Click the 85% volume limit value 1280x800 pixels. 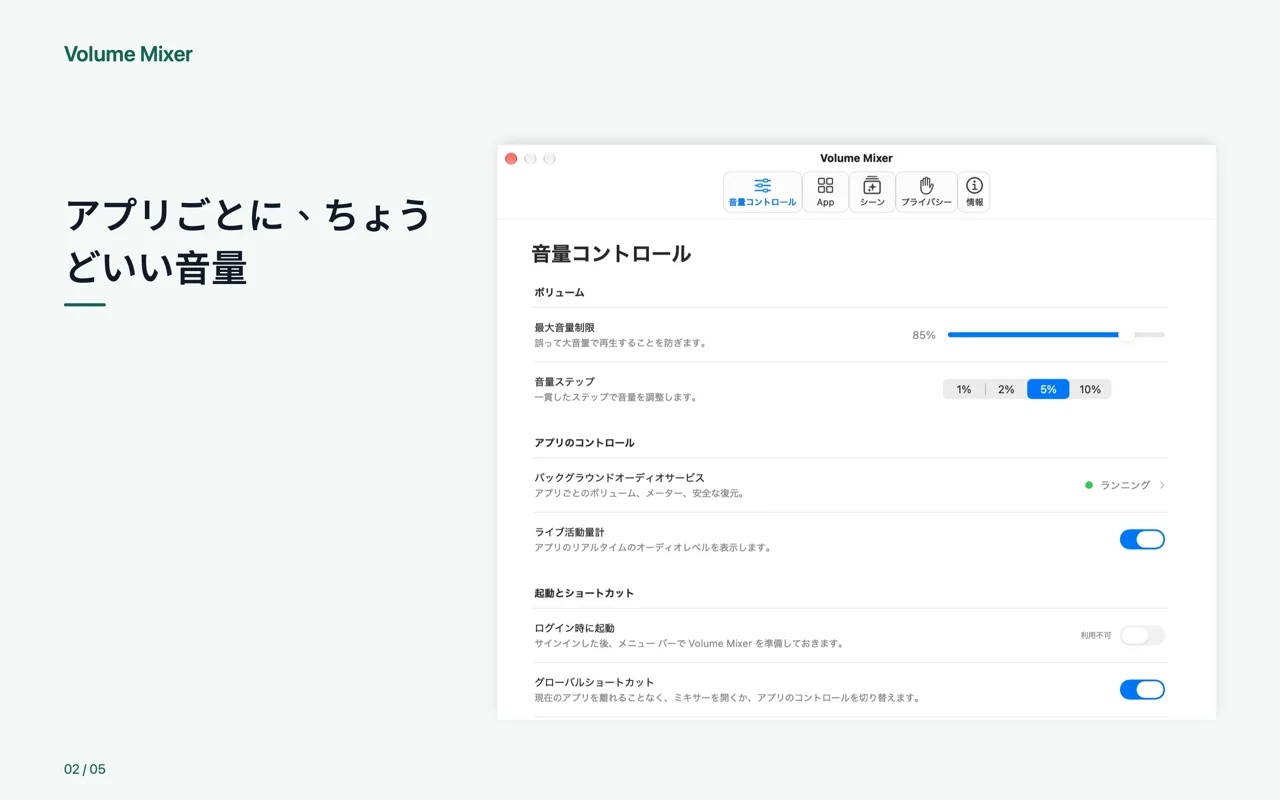pyautogui.click(x=924, y=335)
